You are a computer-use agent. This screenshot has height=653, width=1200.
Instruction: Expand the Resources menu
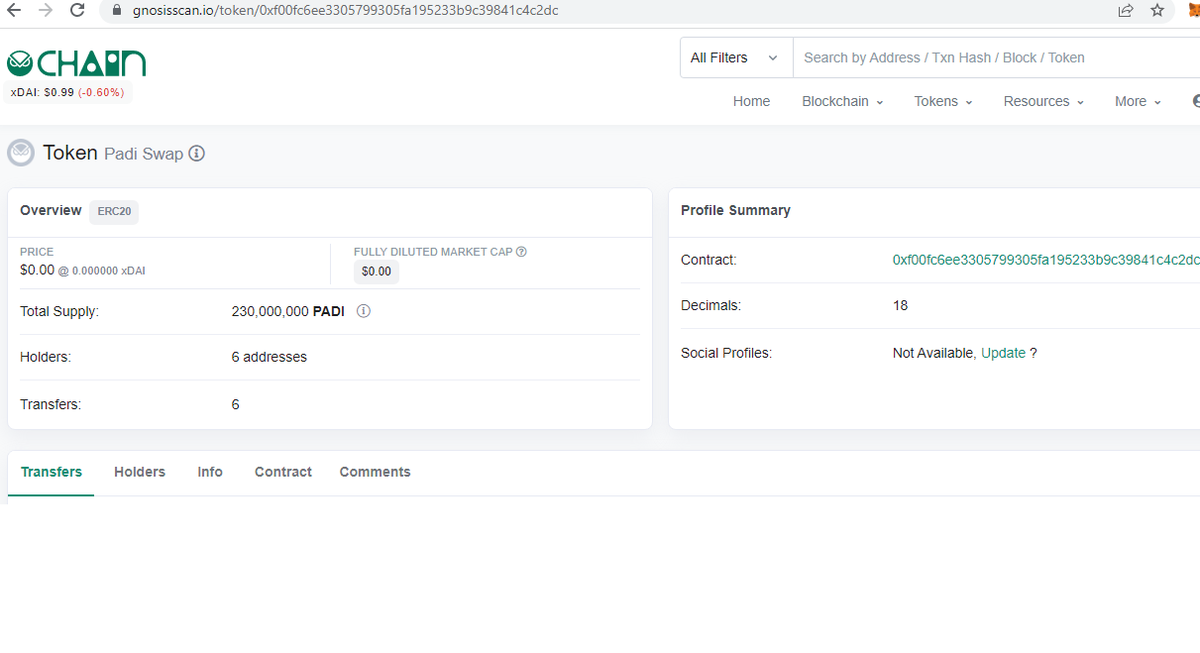[x=1043, y=101]
